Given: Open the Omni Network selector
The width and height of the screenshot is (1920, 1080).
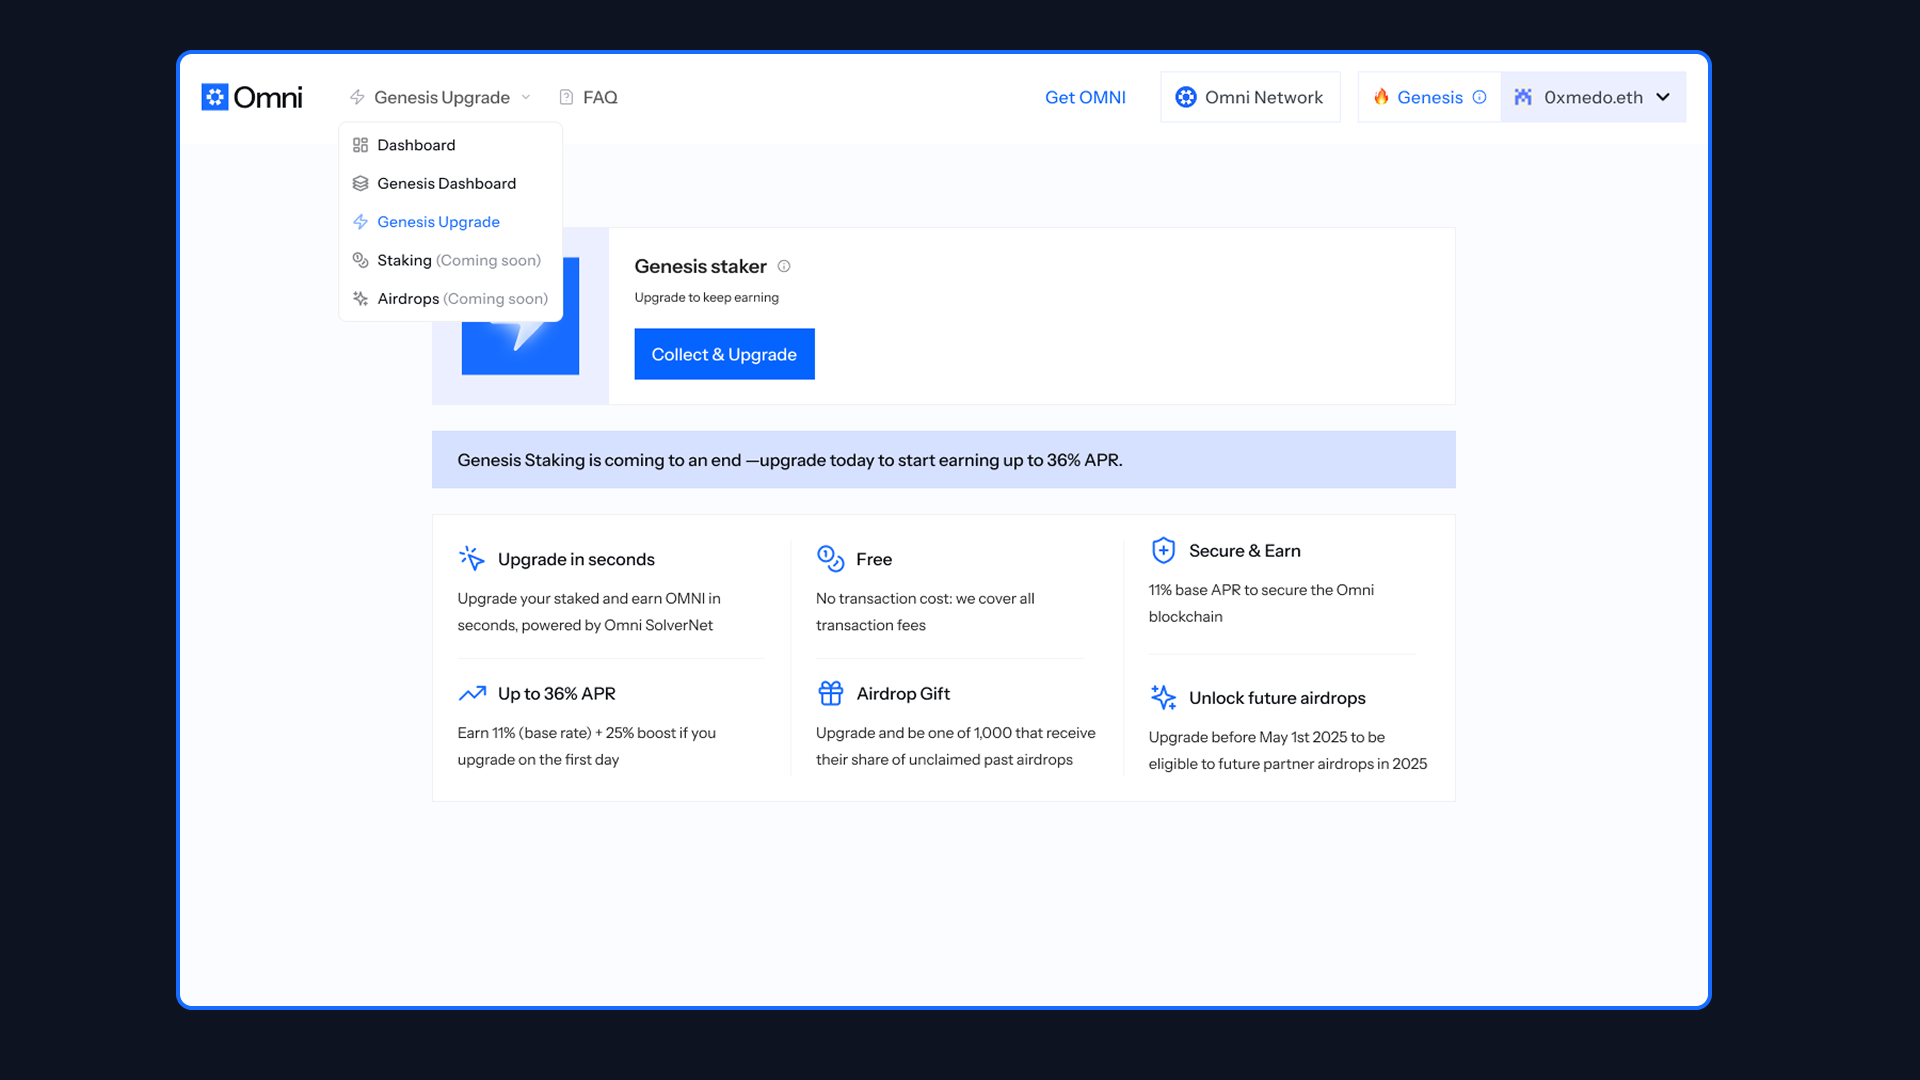Looking at the screenshot, I should tap(1250, 97).
